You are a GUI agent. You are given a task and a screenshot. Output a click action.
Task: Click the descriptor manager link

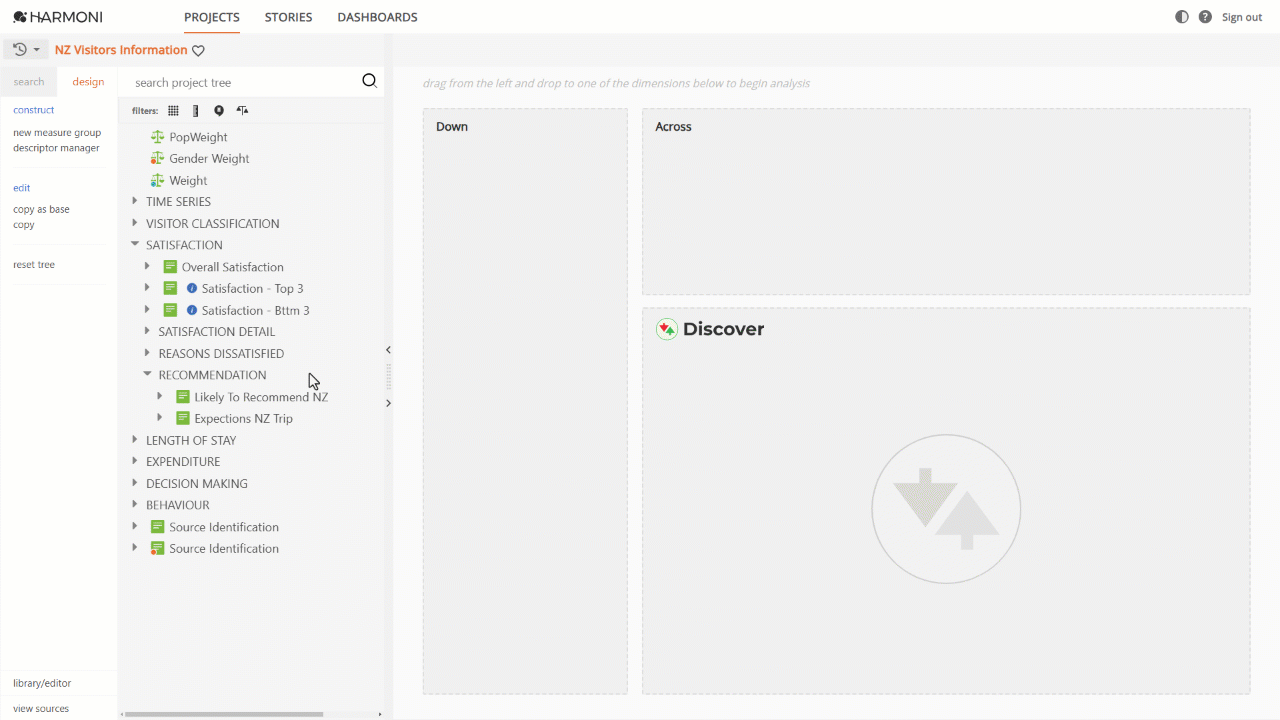tap(56, 148)
